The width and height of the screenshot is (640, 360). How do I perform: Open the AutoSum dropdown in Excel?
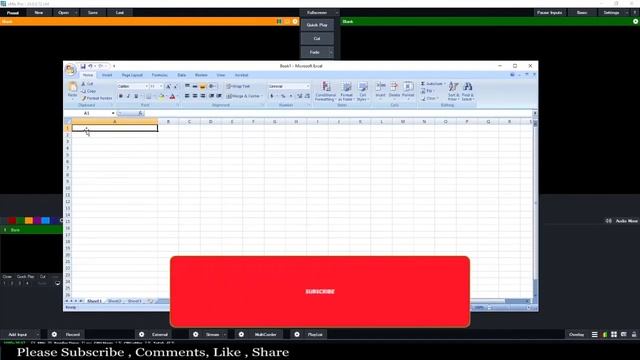(444, 84)
